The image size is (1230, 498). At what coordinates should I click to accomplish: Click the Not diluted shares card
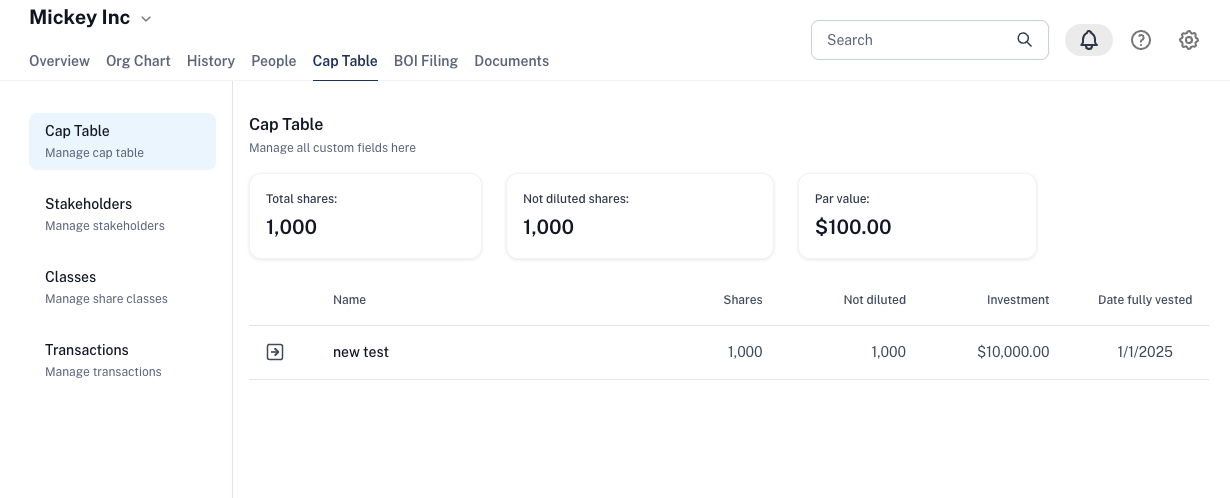pyautogui.click(x=640, y=216)
